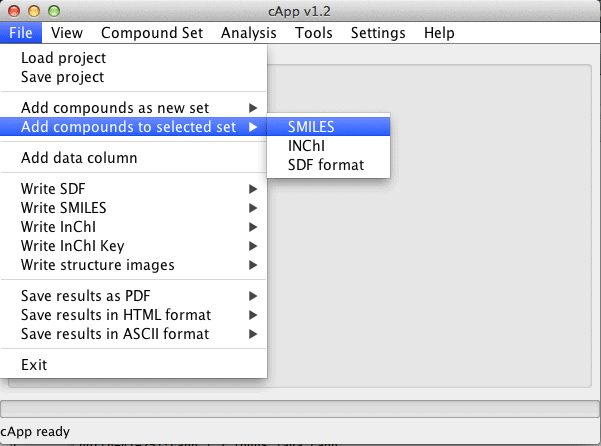Pick SDF format in submenu
601x446 pixels.
[x=328, y=165]
